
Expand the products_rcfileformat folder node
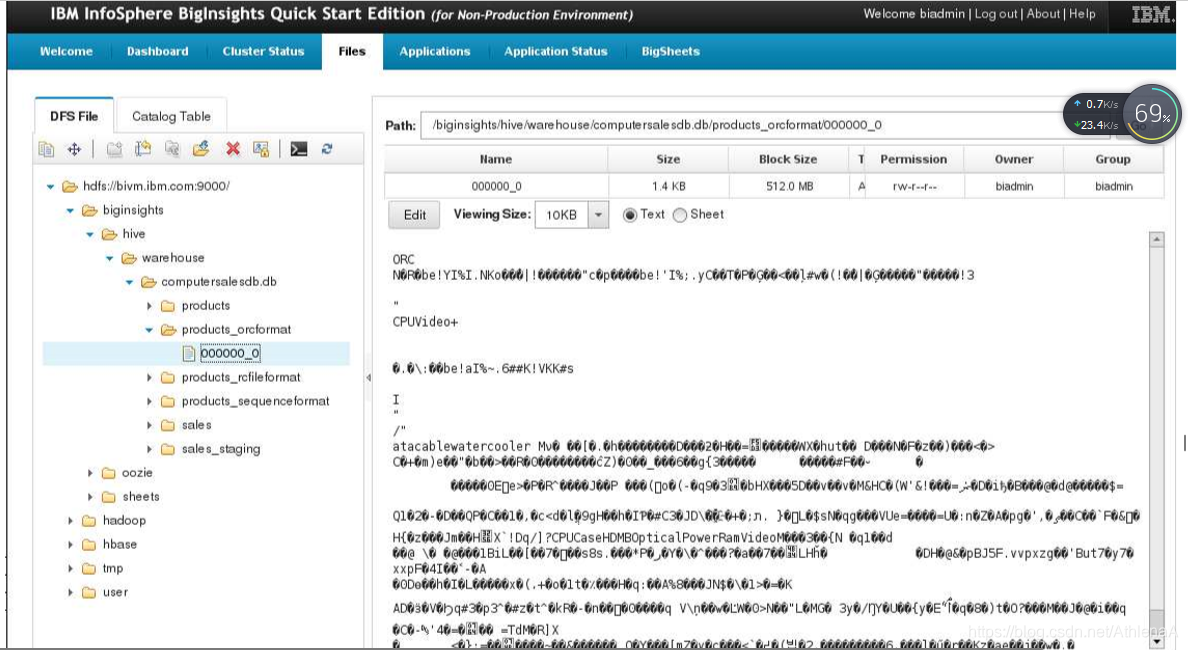click(148, 377)
